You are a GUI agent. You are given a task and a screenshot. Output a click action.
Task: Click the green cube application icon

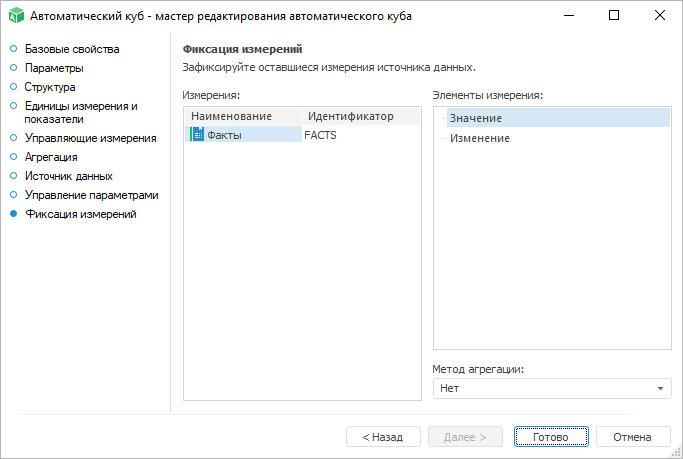(15, 16)
